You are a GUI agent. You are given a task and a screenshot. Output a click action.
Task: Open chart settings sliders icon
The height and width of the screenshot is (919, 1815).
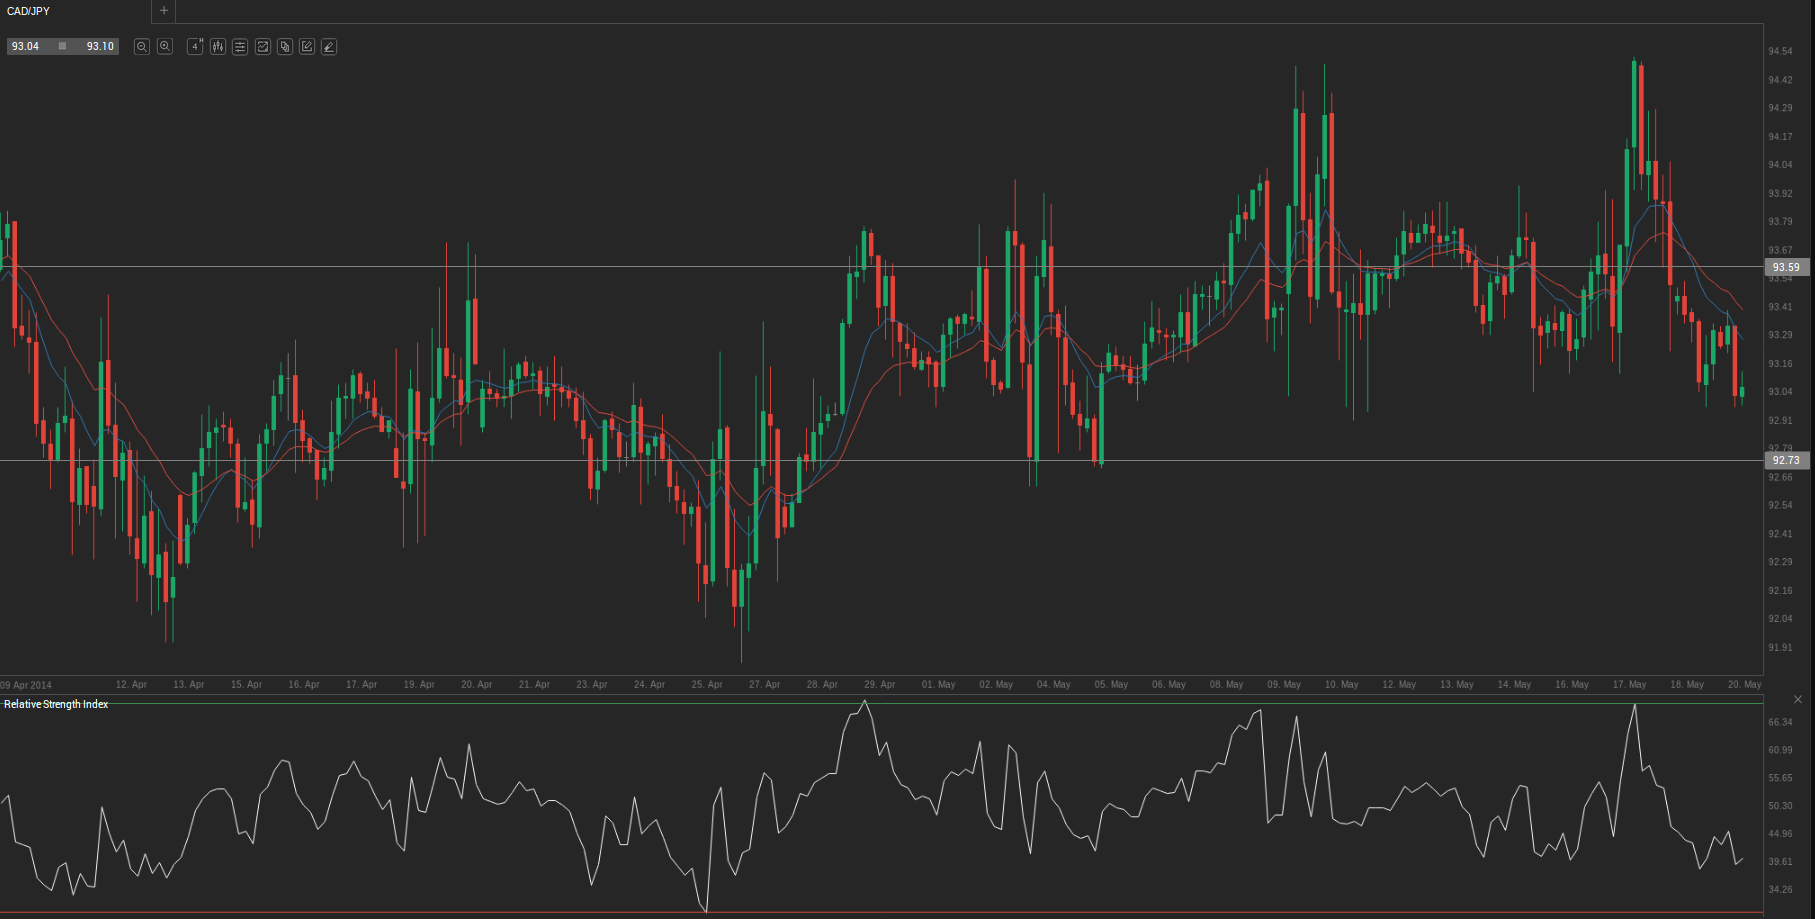[240, 47]
